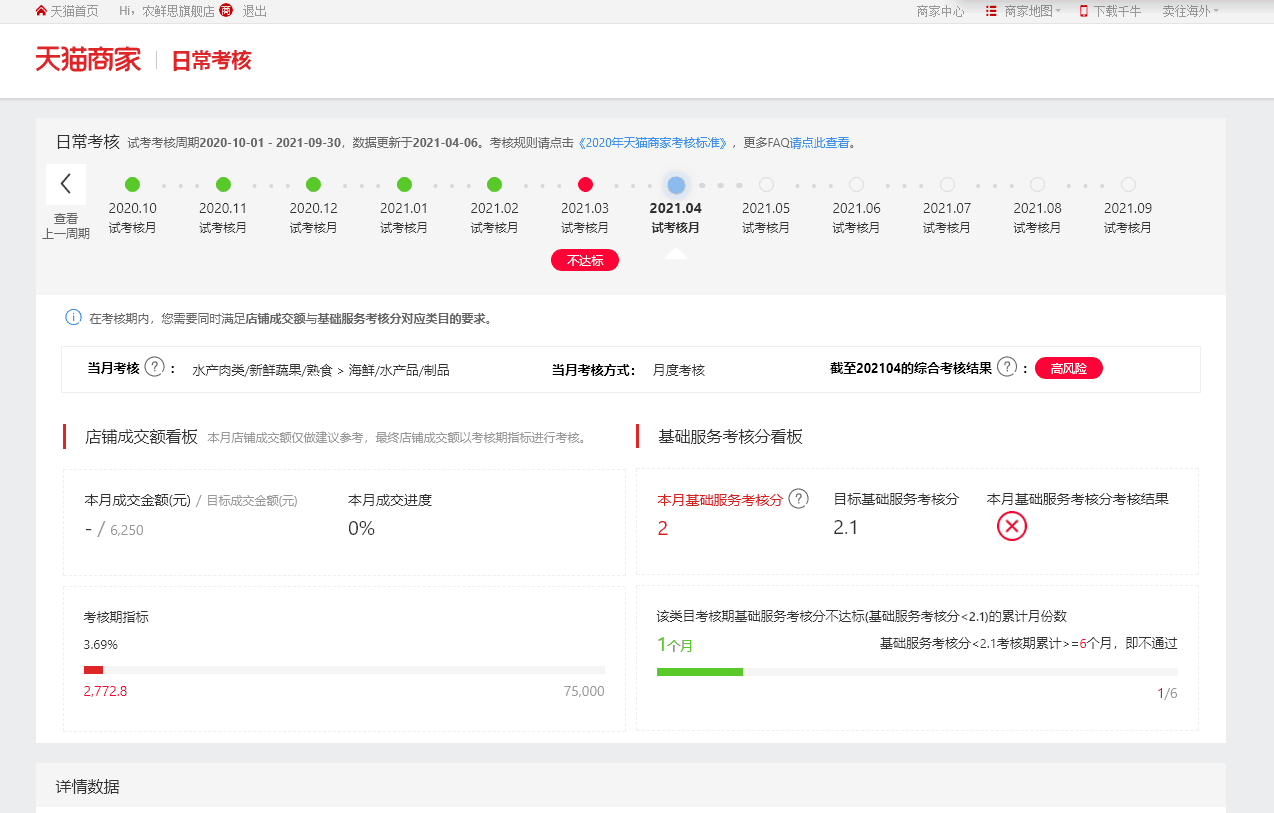
Task: Open the 天猫首页 link
Action: 74,11
